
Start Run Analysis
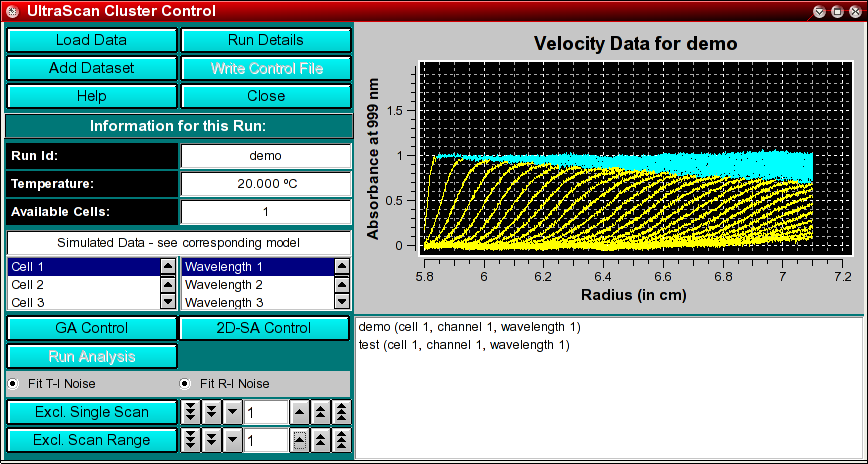pyautogui.click(x=92, y=356)
